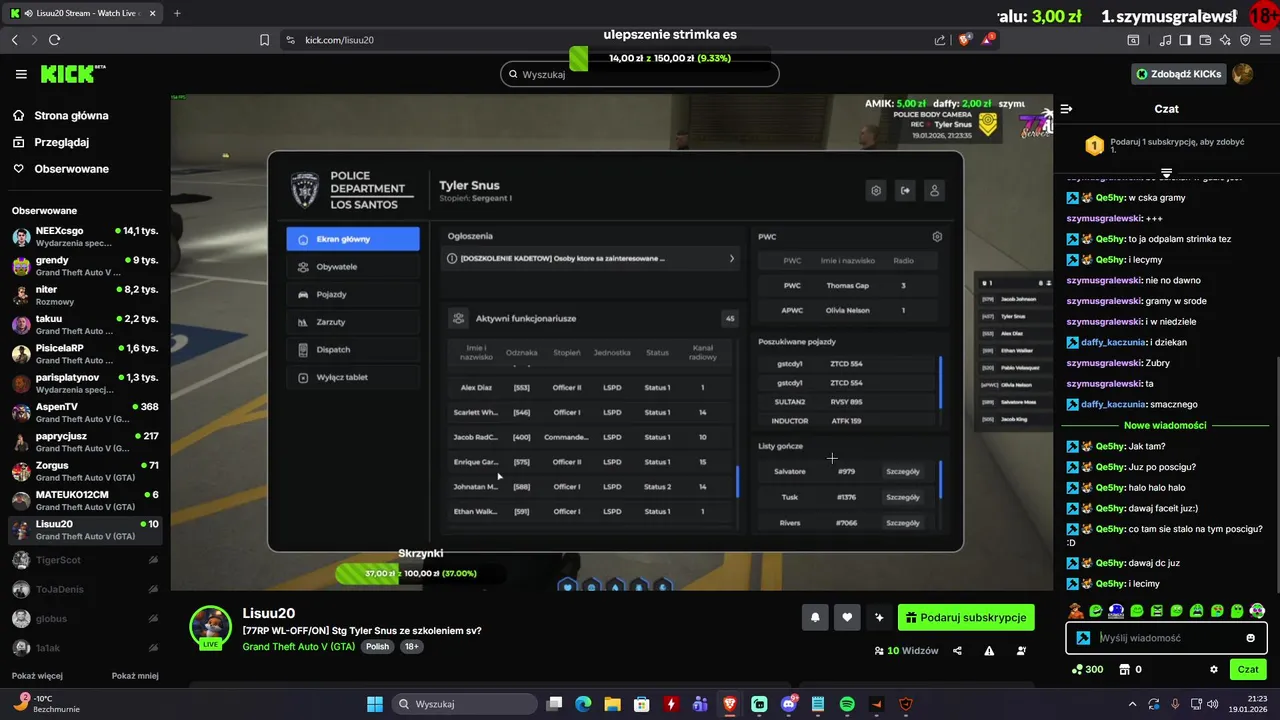Click Szczegóły for Rivers warrant
1280x720 pixels.
(903, 523)
